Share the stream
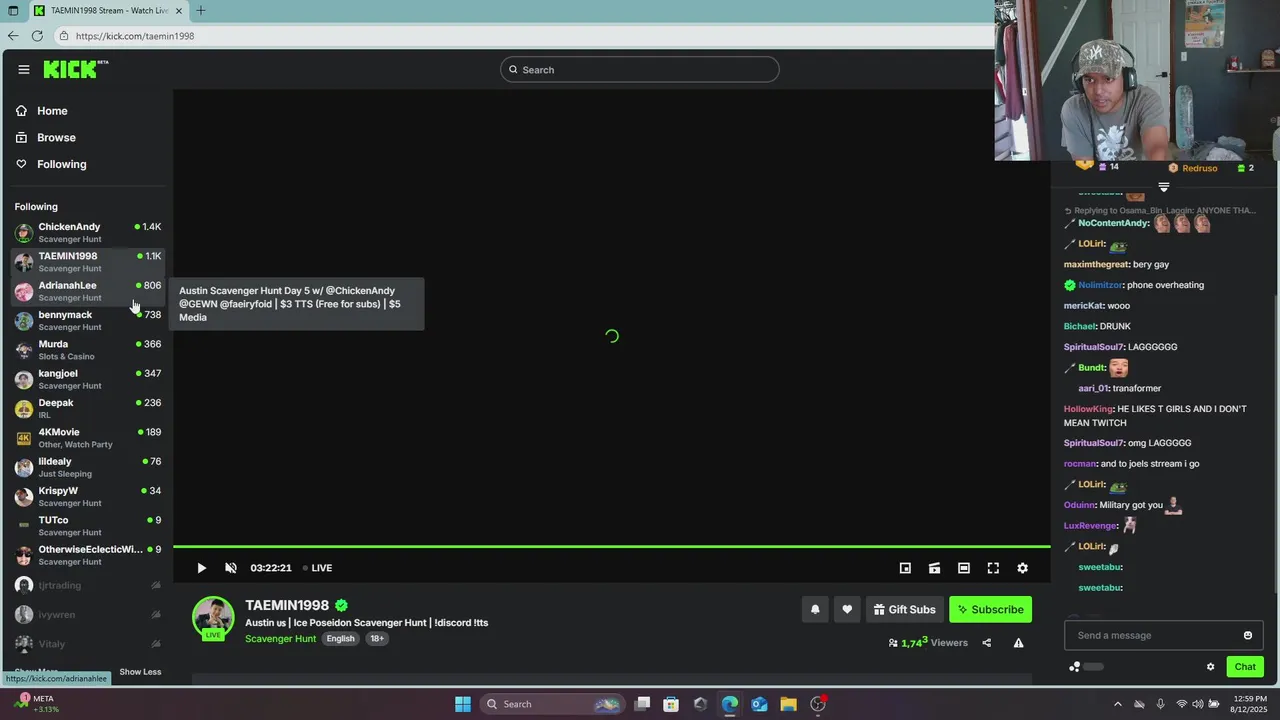 [x=986, y=643]
